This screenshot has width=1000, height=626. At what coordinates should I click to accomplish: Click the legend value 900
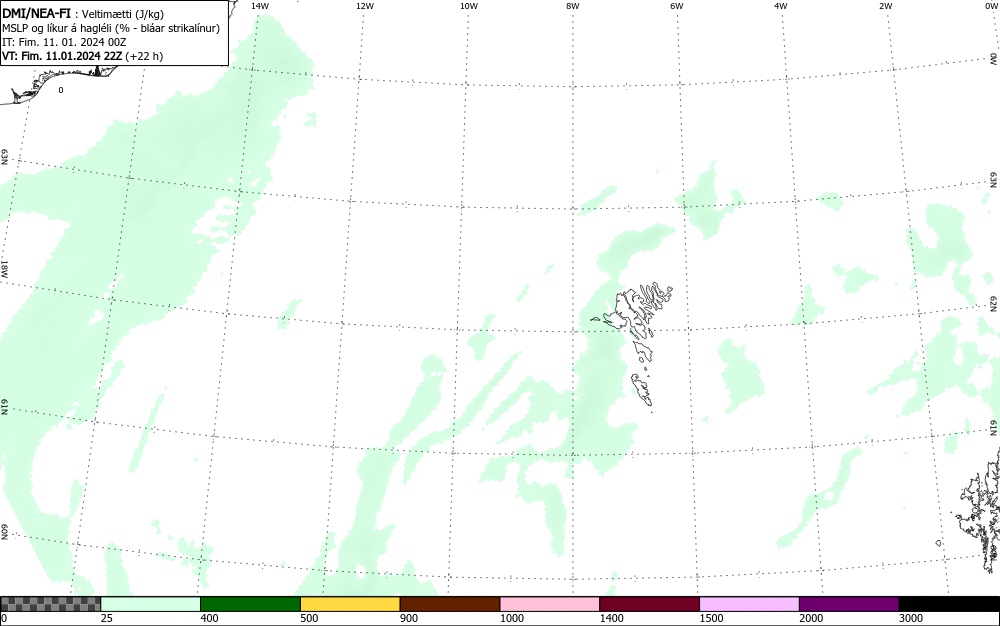point(409,618)
